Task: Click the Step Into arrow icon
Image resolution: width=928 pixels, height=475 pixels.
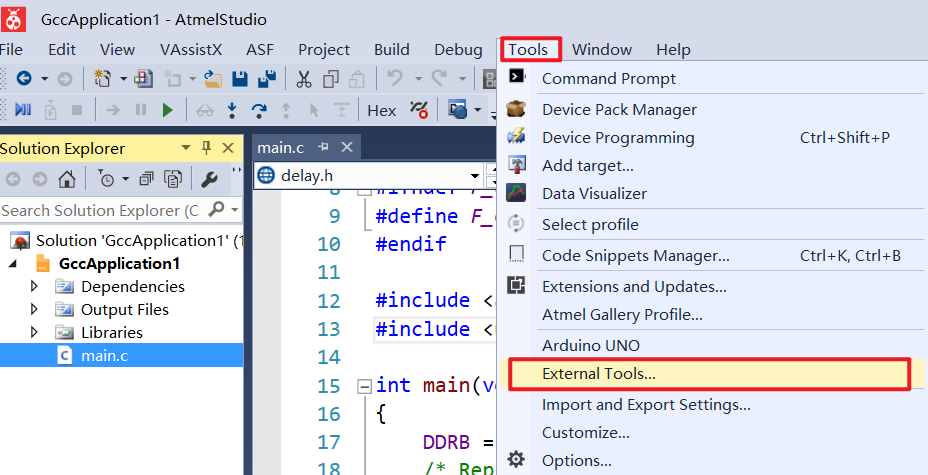Action: pos(232,109)
